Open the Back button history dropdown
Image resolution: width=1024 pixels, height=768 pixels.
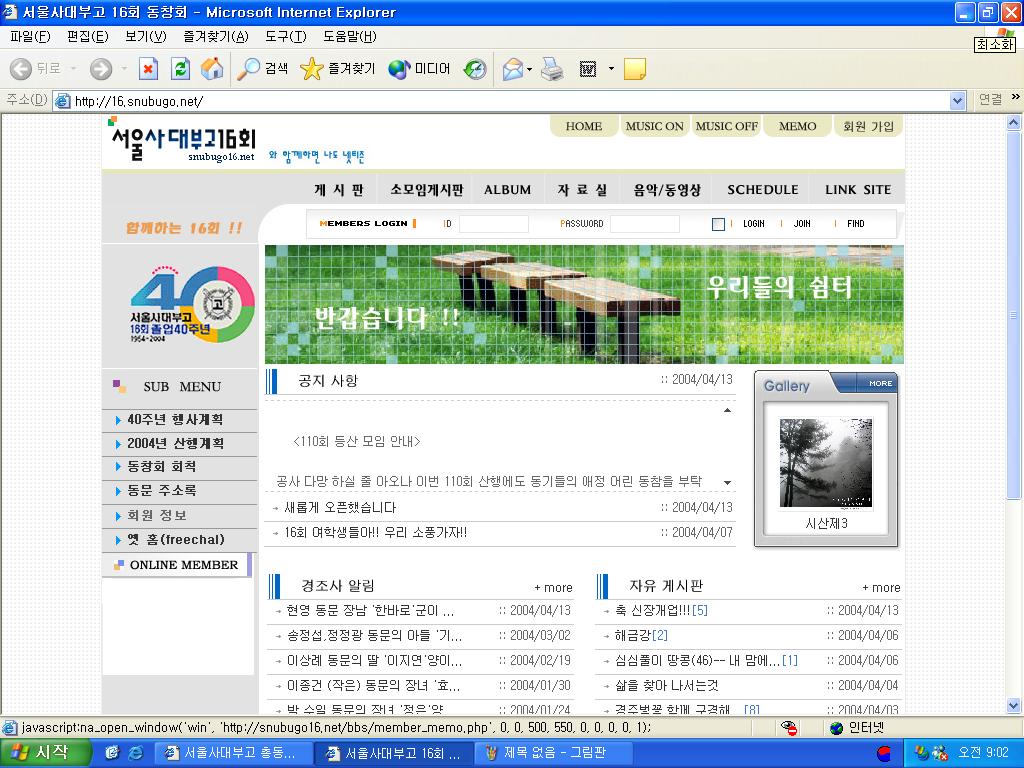tap(73, 69)
